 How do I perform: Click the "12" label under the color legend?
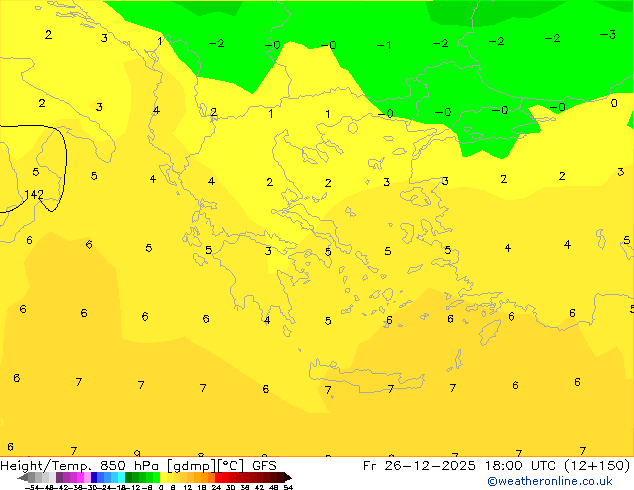188,488
